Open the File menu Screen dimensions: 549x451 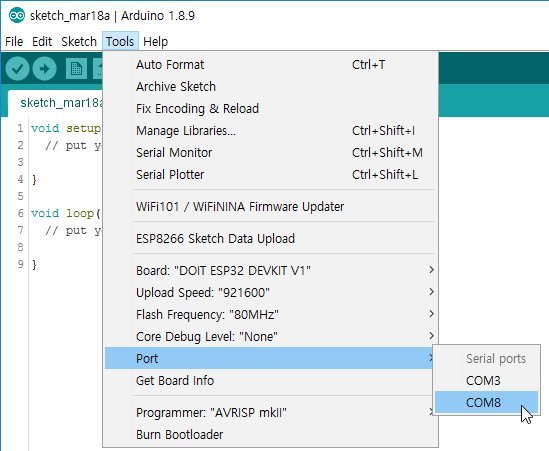[x=14, y=42]
